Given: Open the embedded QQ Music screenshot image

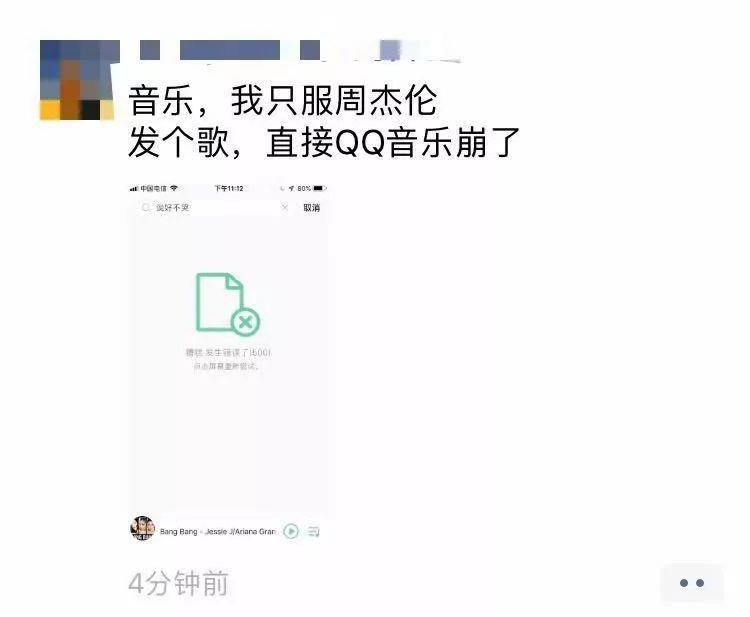Looking at the screenshot, I should [x=228, y=364].
